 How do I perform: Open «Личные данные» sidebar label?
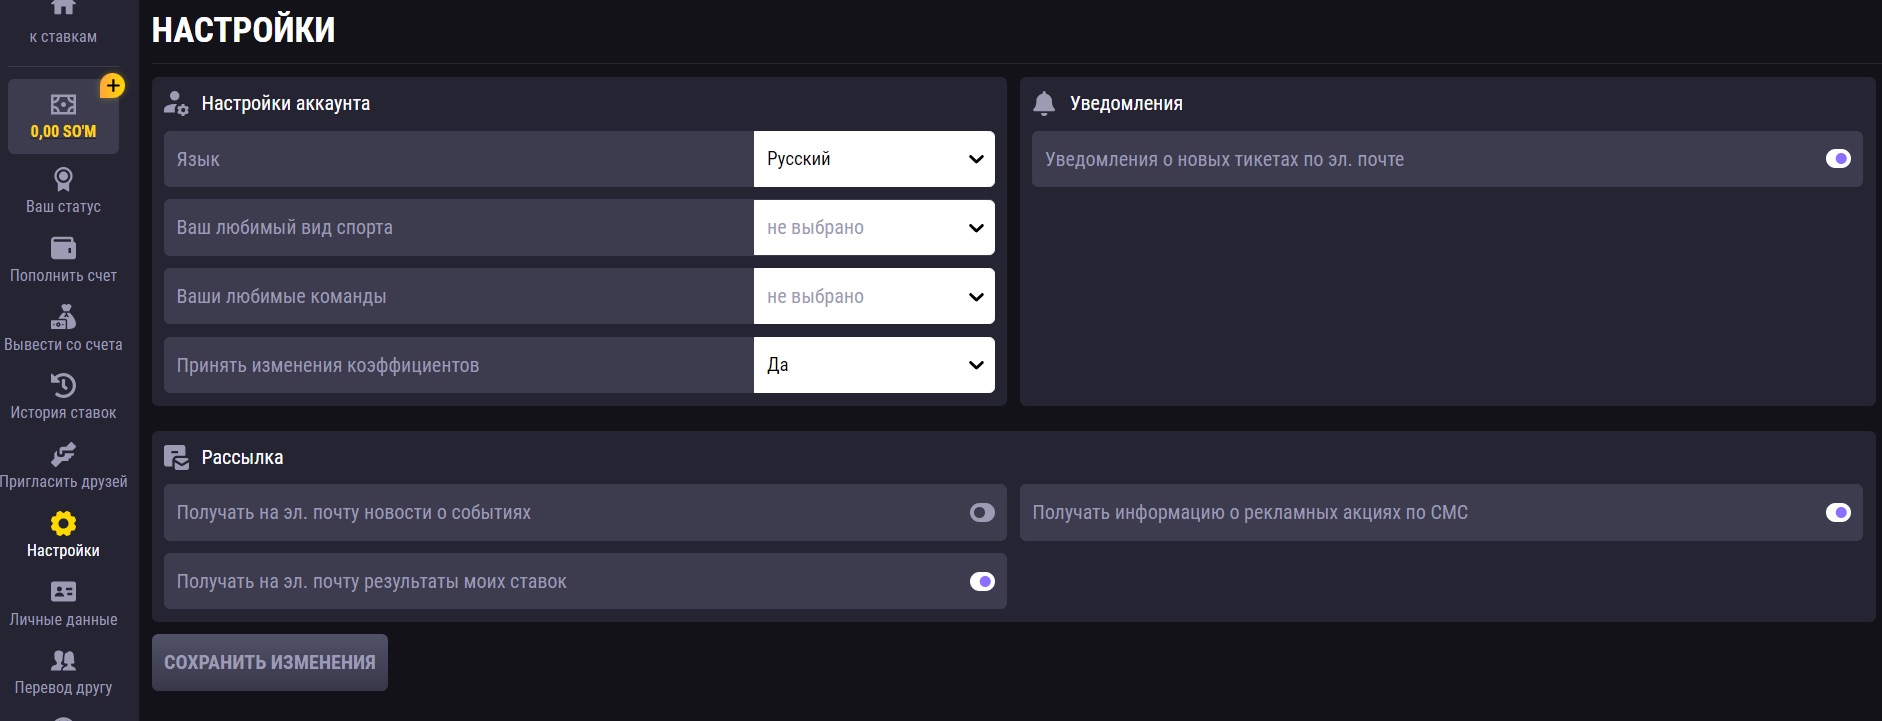pyautogui.click(x=63, y=619)
